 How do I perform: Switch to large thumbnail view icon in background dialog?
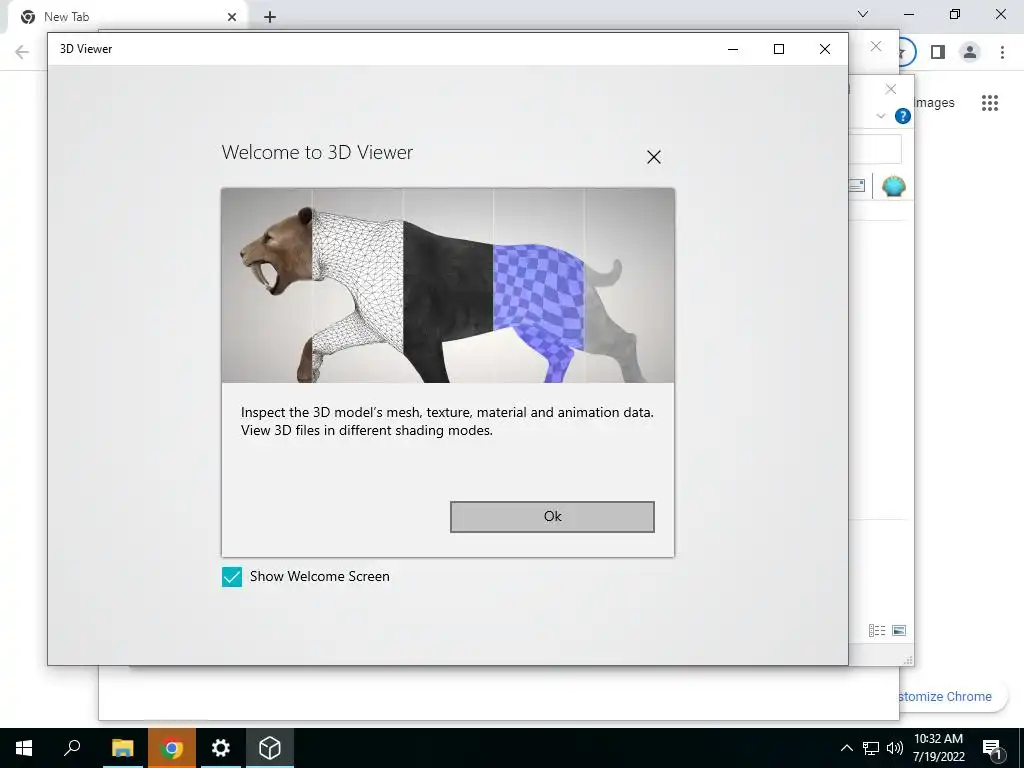[x=899, y=630]
